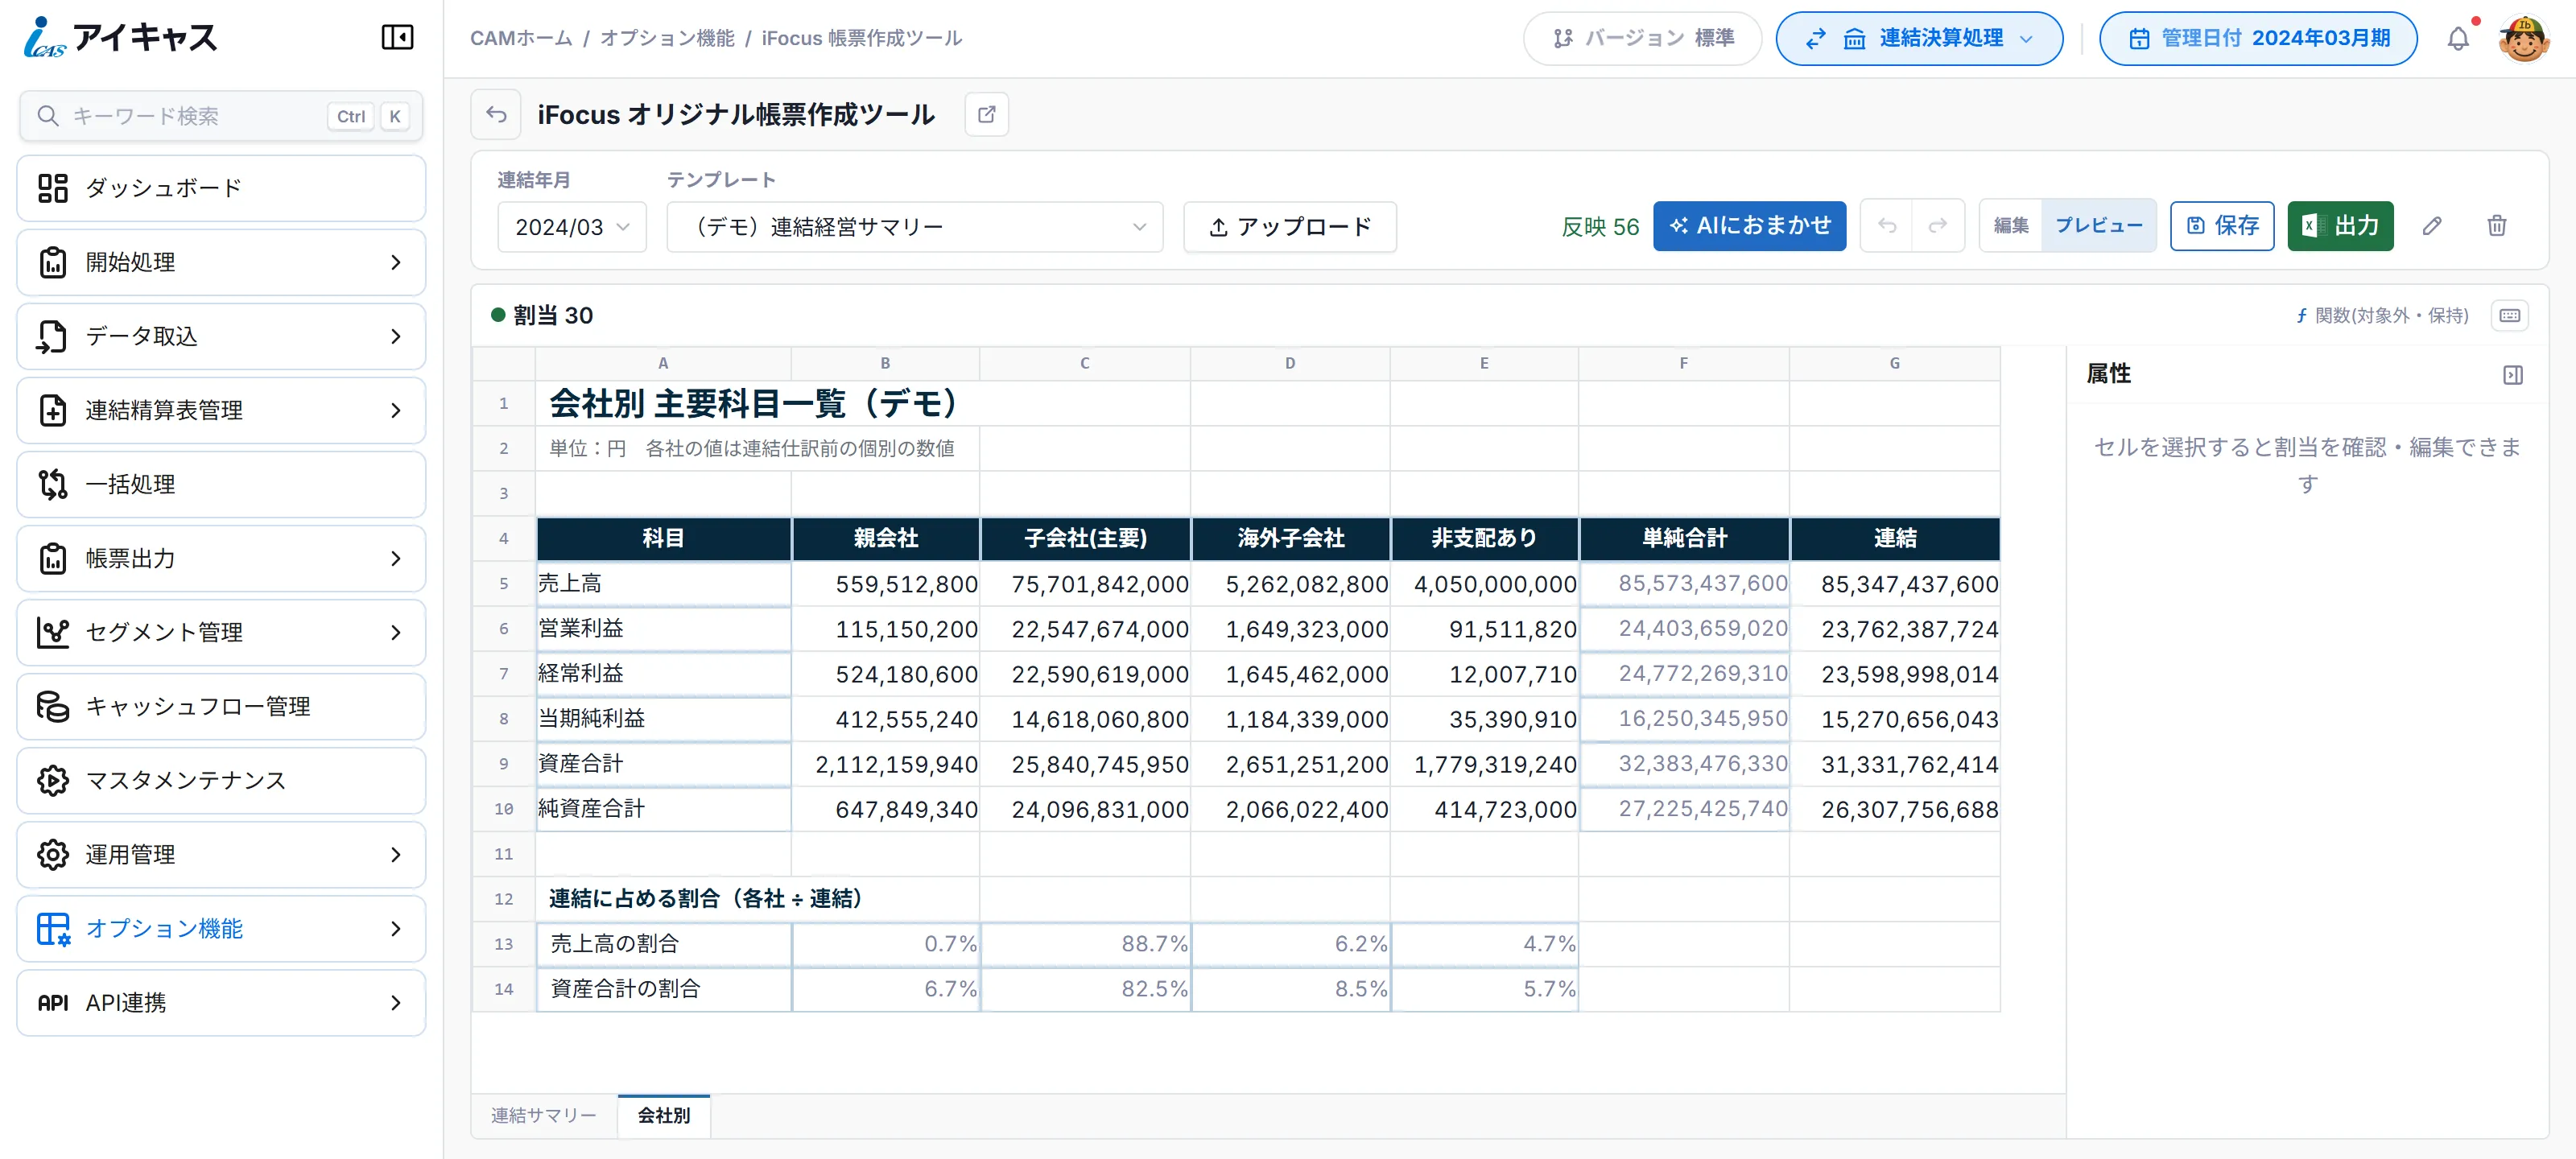Expand 帳票出力 menu

click(221, 558)
